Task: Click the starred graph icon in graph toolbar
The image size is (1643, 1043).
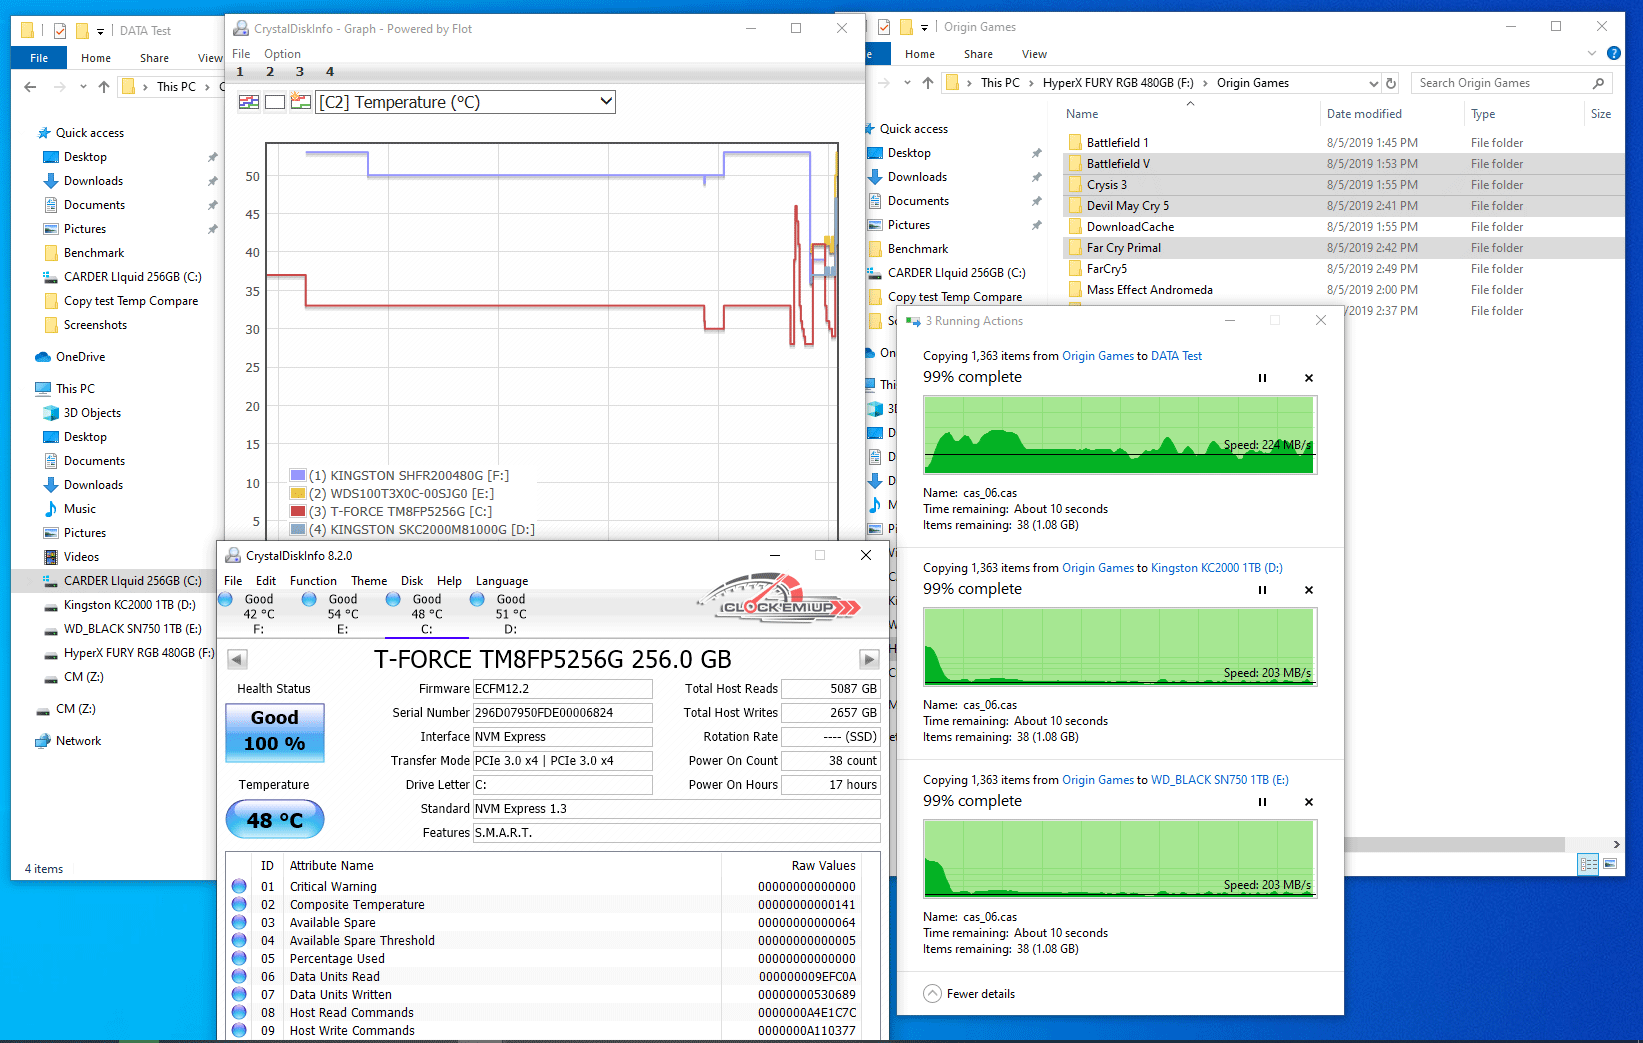Action: [x=300, y=102]
